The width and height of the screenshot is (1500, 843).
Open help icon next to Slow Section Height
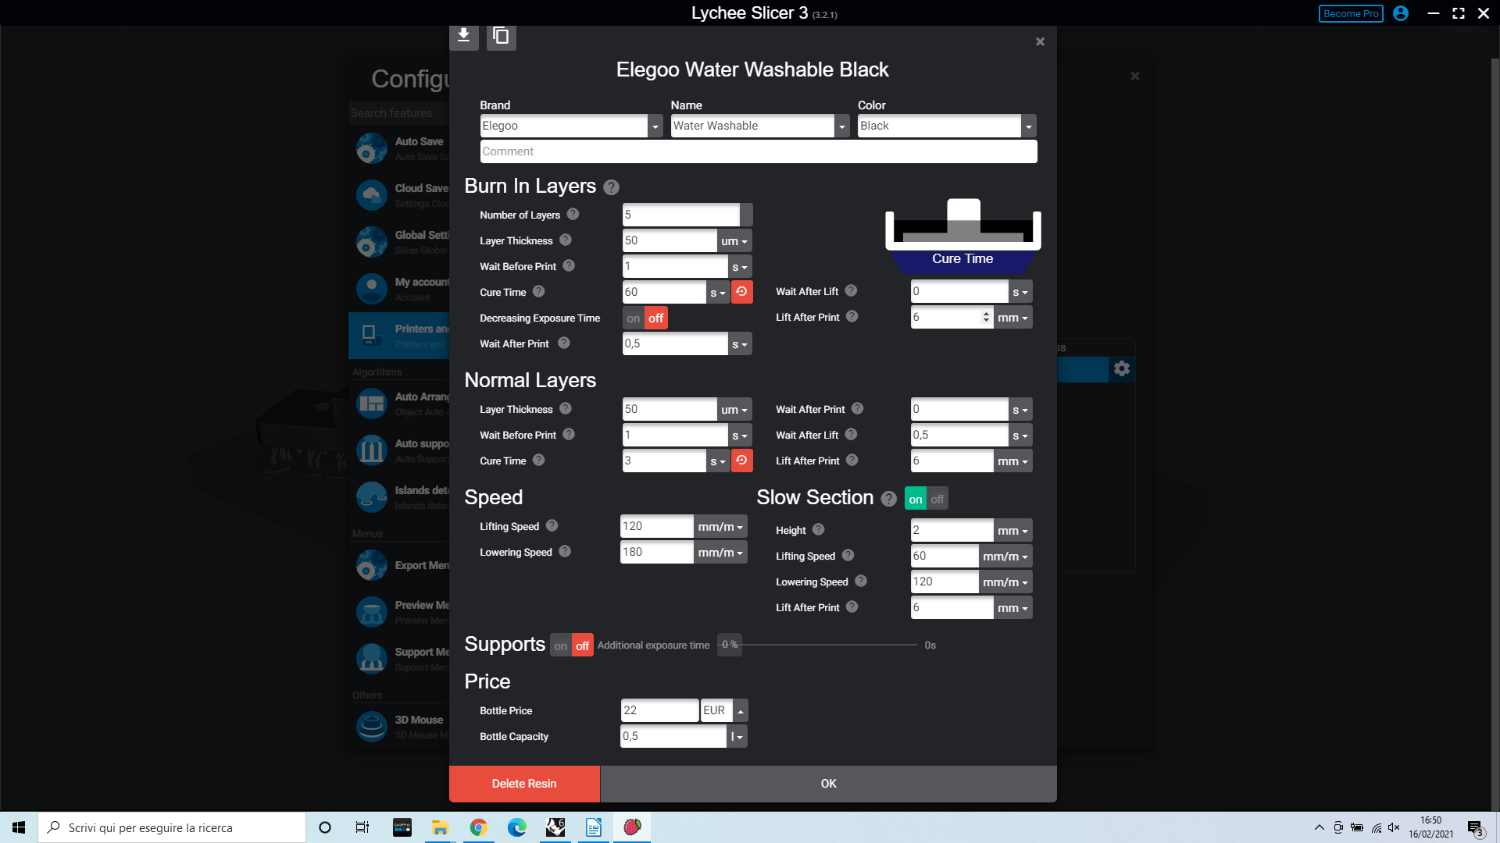[818, 530]
